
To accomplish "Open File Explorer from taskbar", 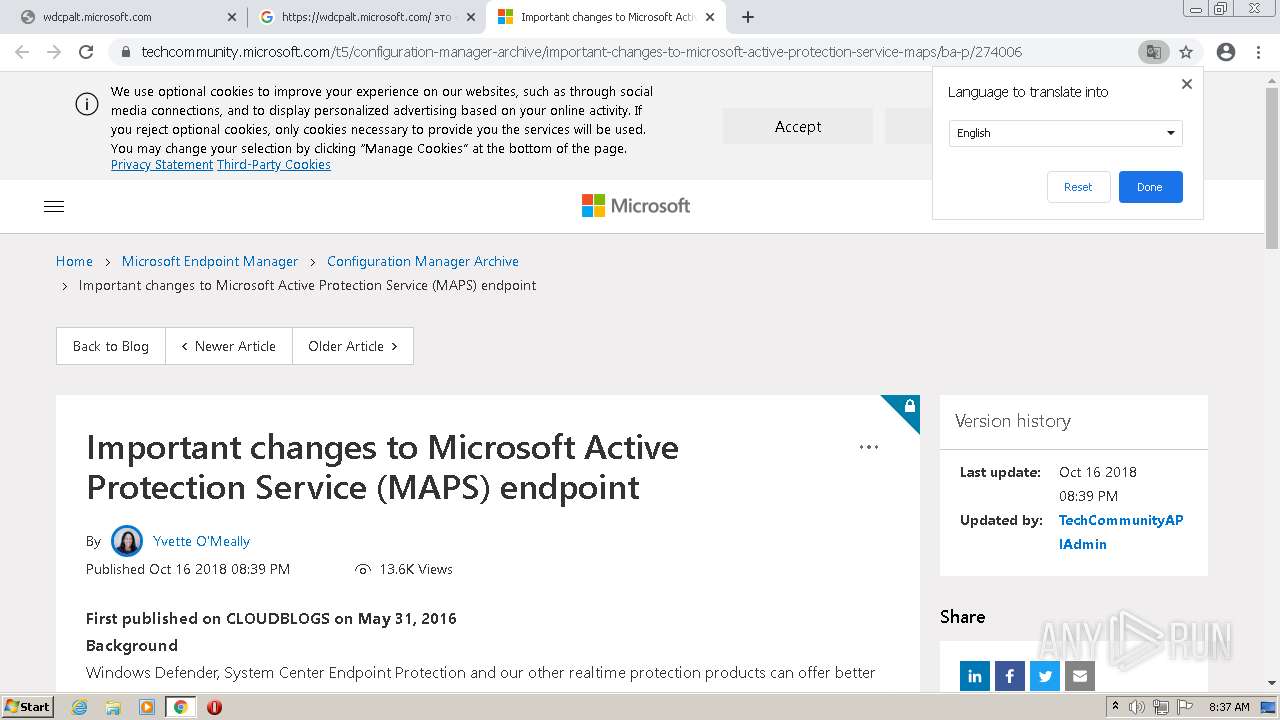I will [113, 707].
